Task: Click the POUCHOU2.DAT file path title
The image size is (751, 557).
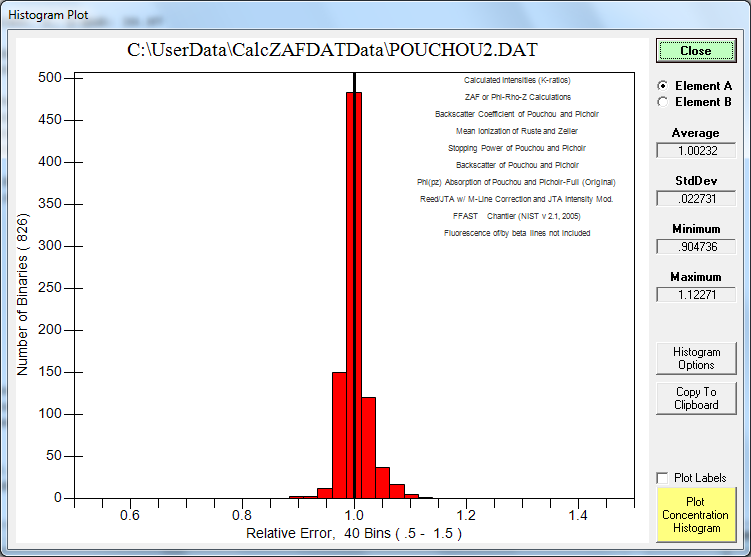Action: pos(334,50)
